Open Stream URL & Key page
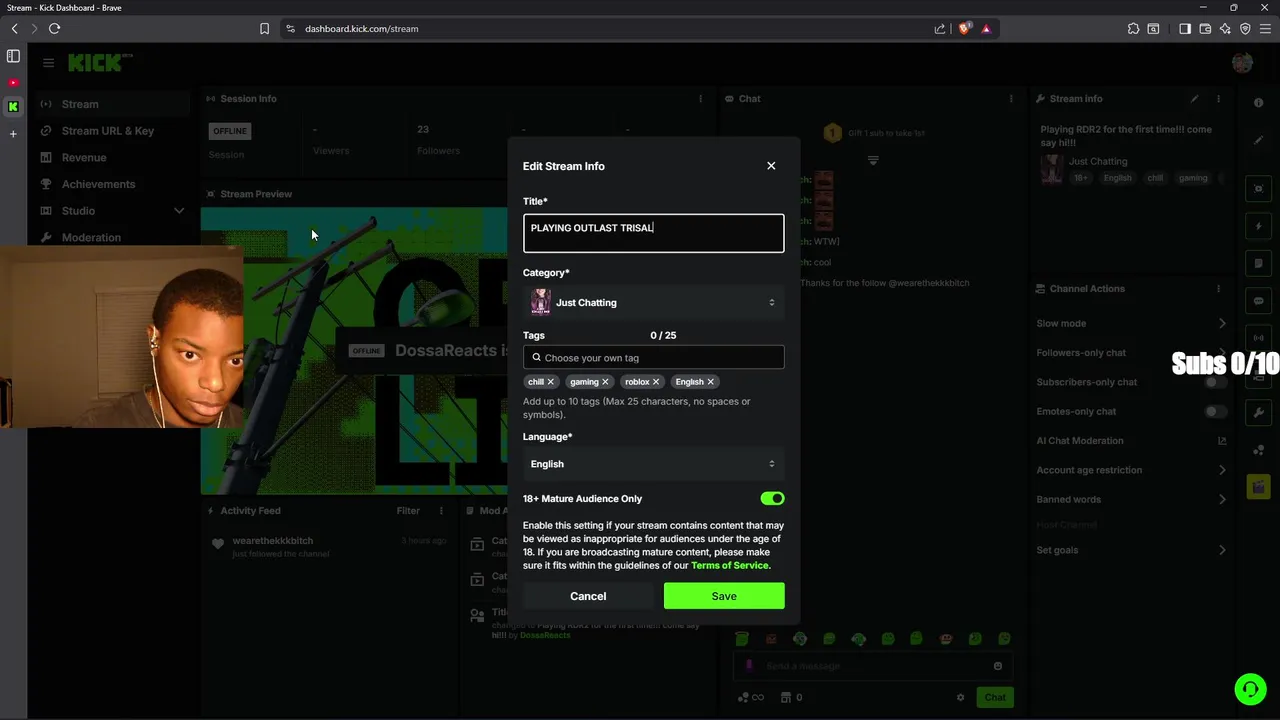 [x=110, y=131]
